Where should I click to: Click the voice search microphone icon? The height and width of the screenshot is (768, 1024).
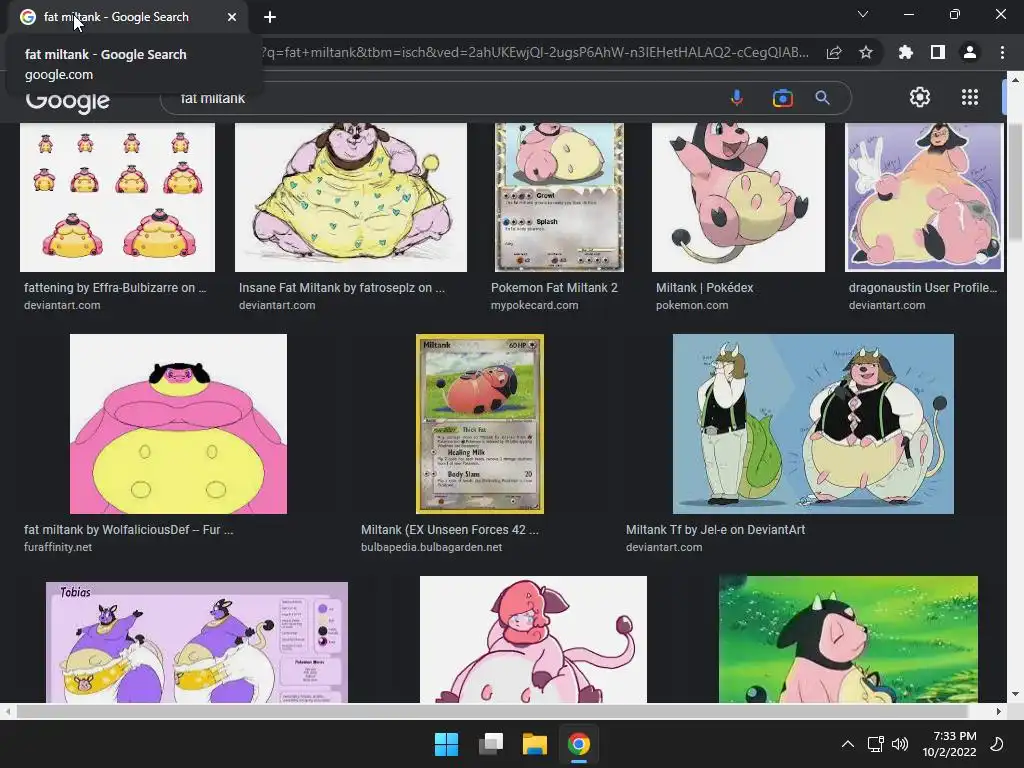point(737,98)
